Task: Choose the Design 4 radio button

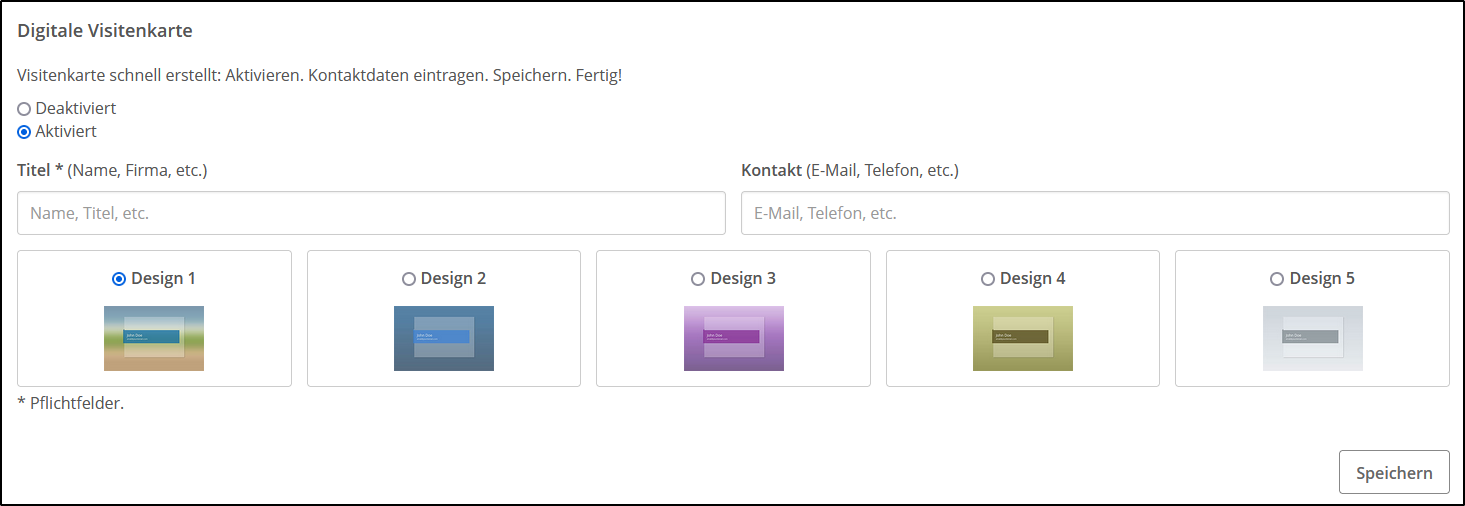Action: pos(988,279)
